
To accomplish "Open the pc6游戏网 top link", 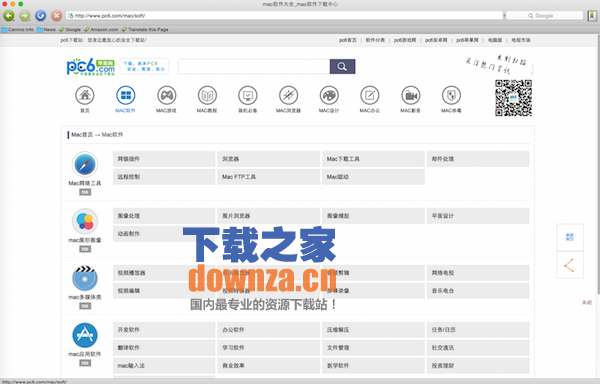I will click(x=405, y=40).
